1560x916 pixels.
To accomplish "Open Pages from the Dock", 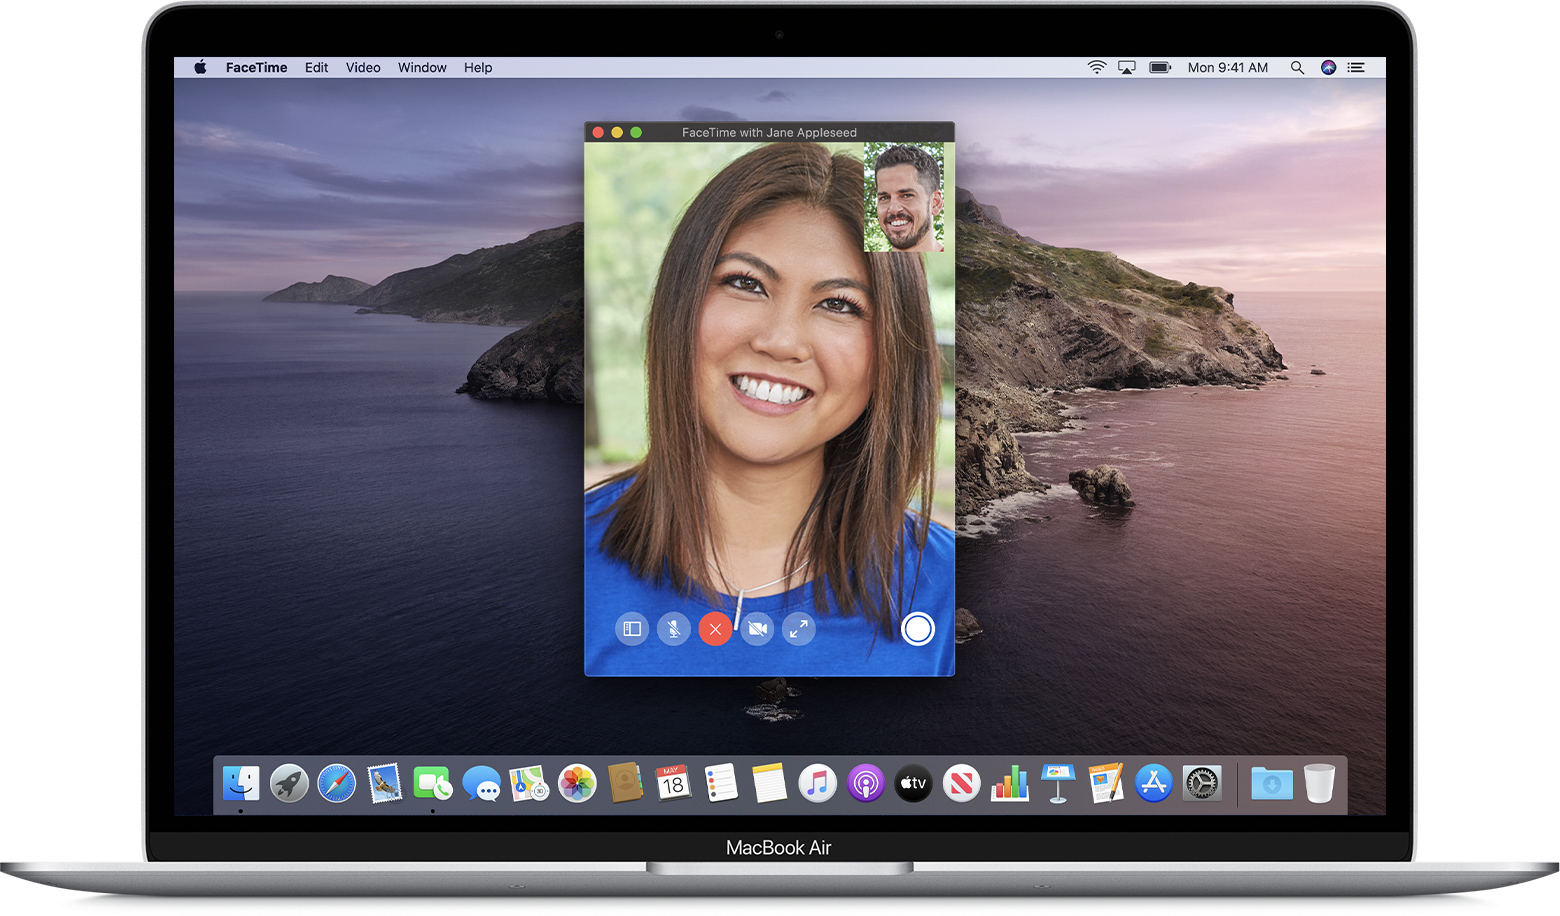I will (x=1105, y=783).
